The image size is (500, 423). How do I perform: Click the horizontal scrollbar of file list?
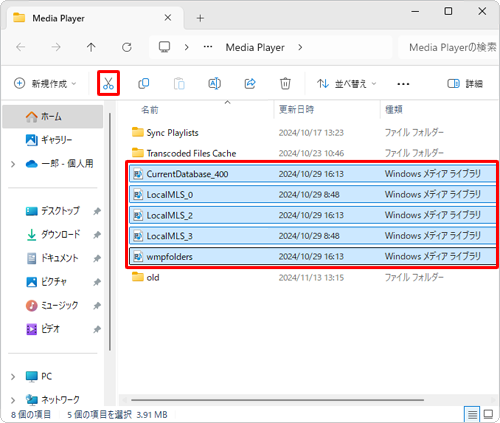[x=277, y=400]
